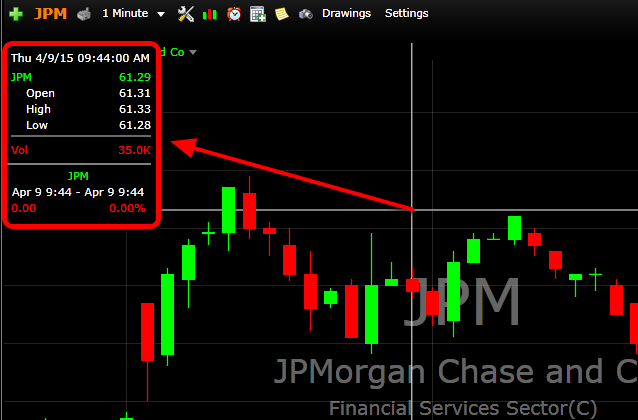638x420 pixels.
Task: Click the tallest green candlestick left of the crosshair
Action: [x=168, y=315]
